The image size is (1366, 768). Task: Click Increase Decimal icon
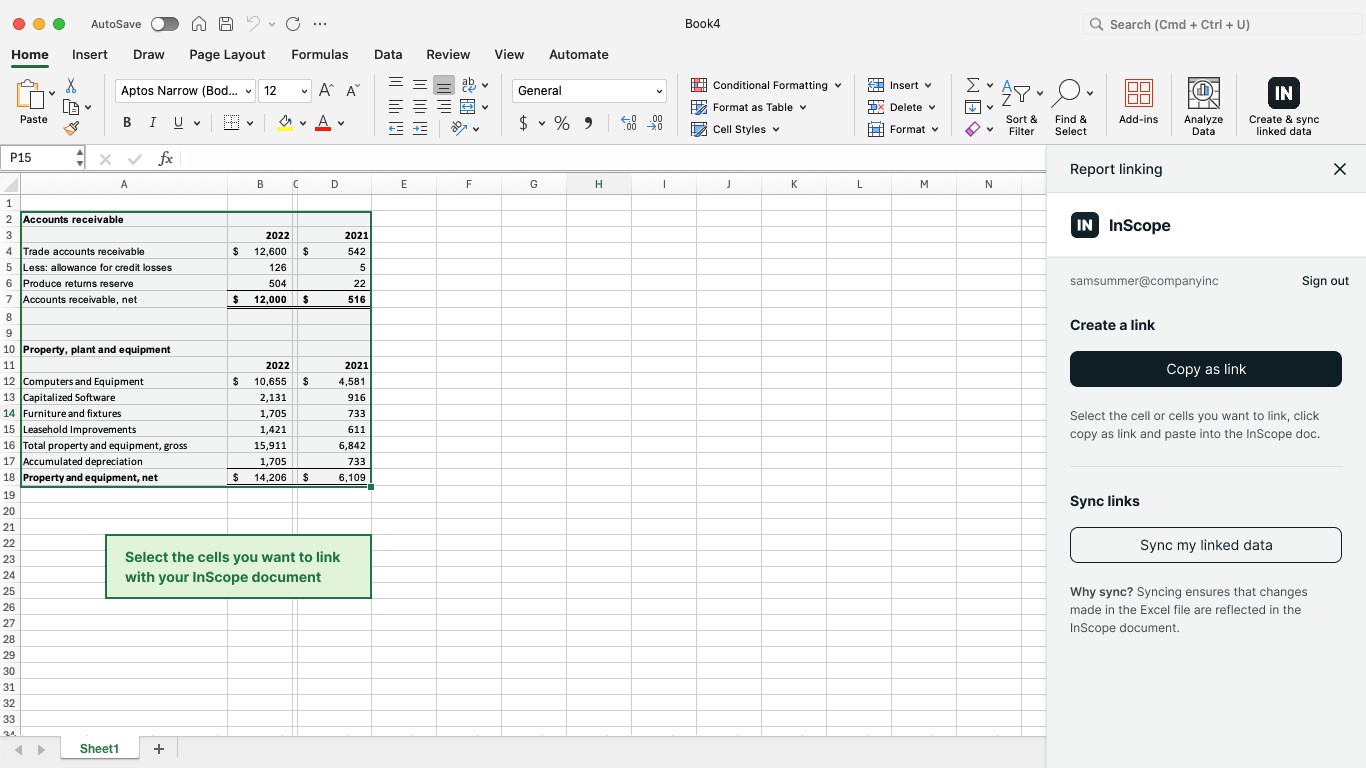coord(628,123)
